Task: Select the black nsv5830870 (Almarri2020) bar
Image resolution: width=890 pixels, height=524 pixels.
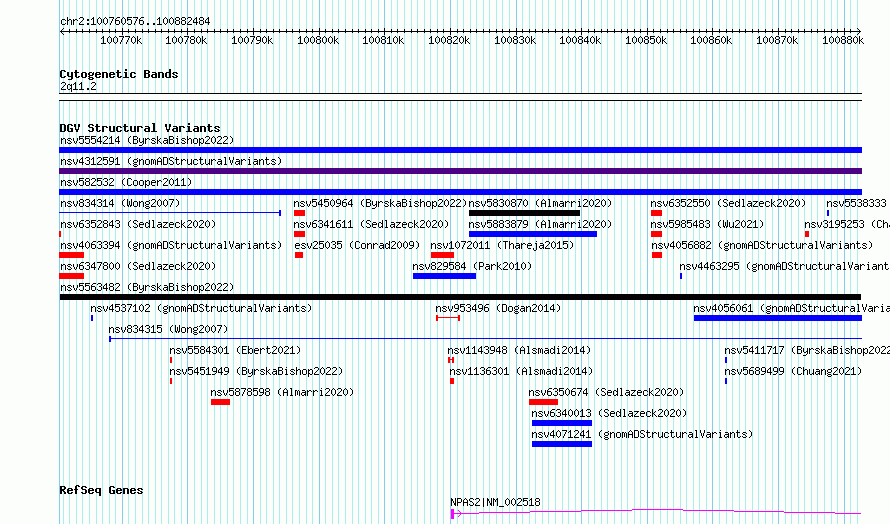Action: (x=524, y=213)
